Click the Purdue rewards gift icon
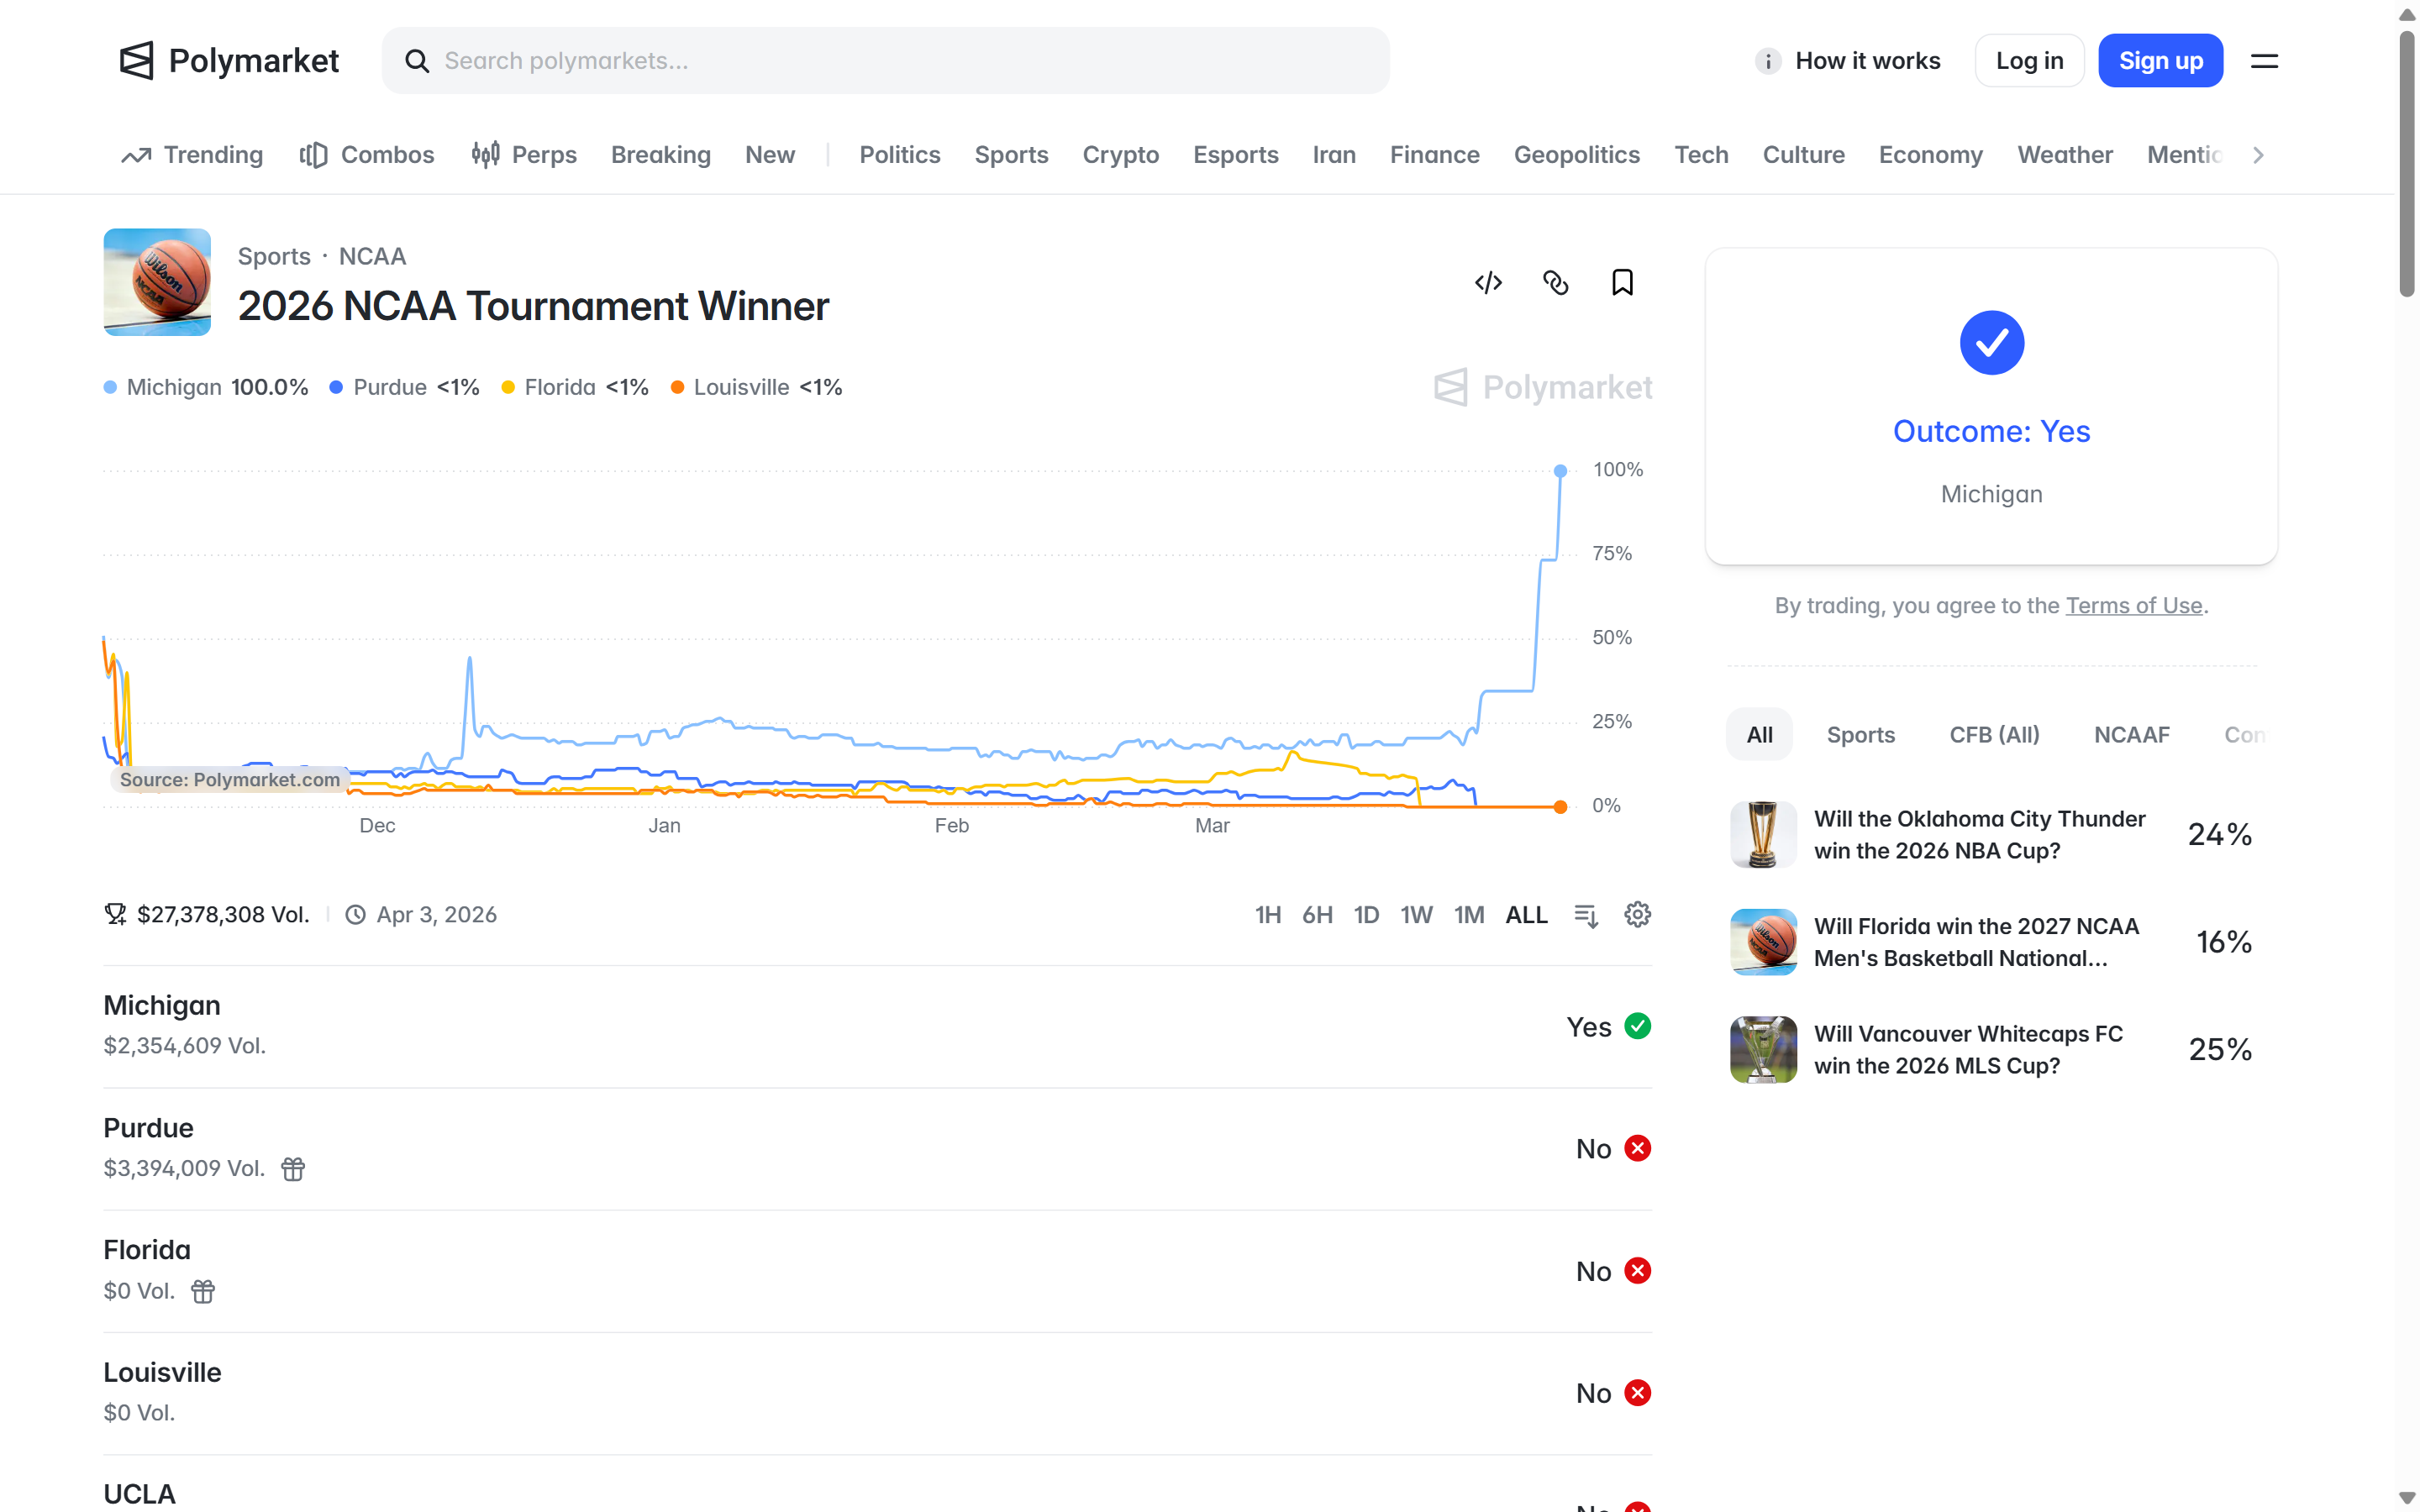Image resolution: width=2420 pixels, height=1512 pixels. click(x=293, y=1168)
